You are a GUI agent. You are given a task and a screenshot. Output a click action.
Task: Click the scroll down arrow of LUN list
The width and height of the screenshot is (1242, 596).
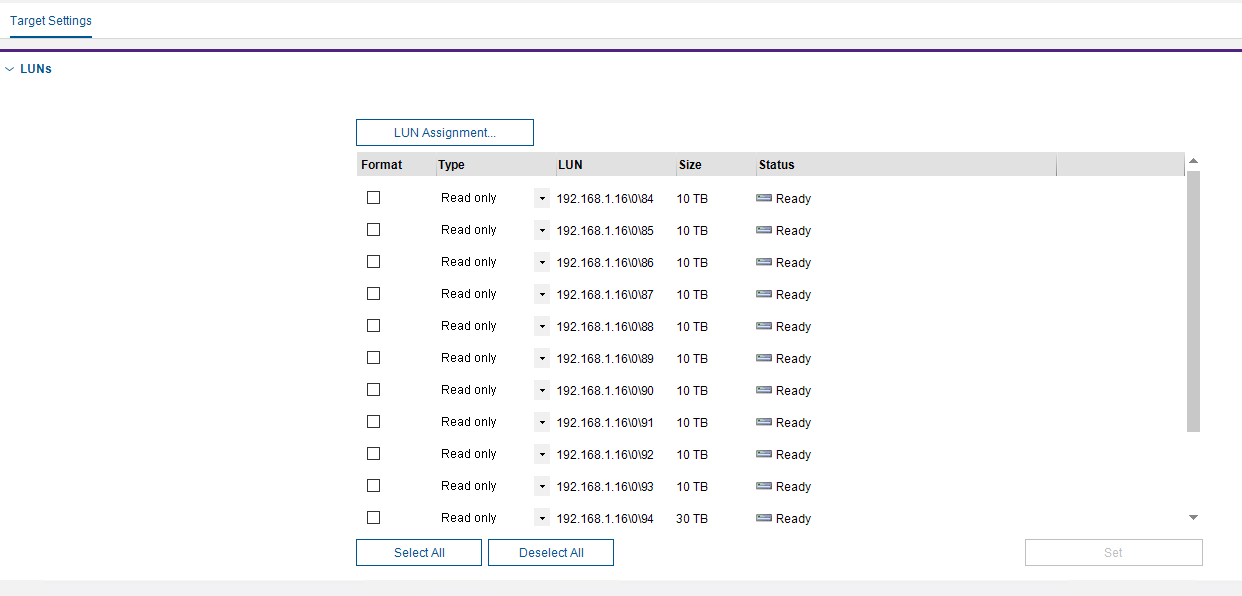pyautogui.click(x=1193, y=517)
